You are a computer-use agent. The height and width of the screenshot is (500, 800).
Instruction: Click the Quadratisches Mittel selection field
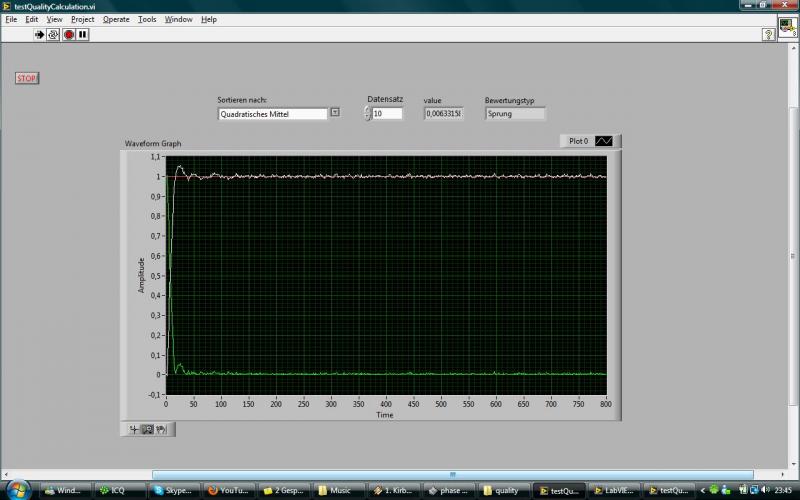[x=272, y=114]
